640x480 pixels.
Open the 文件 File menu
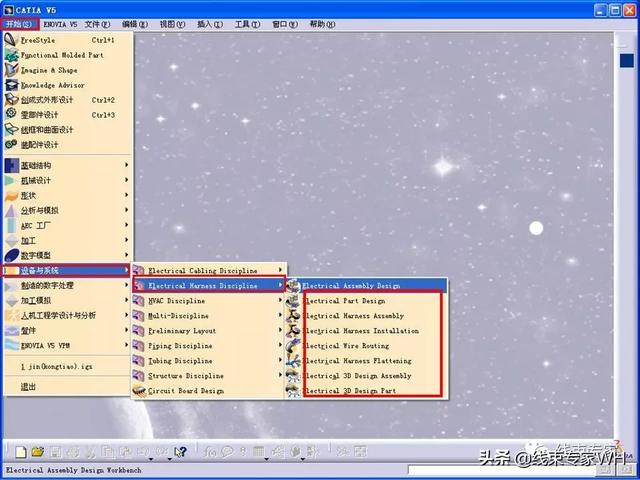tap(98, 24)
